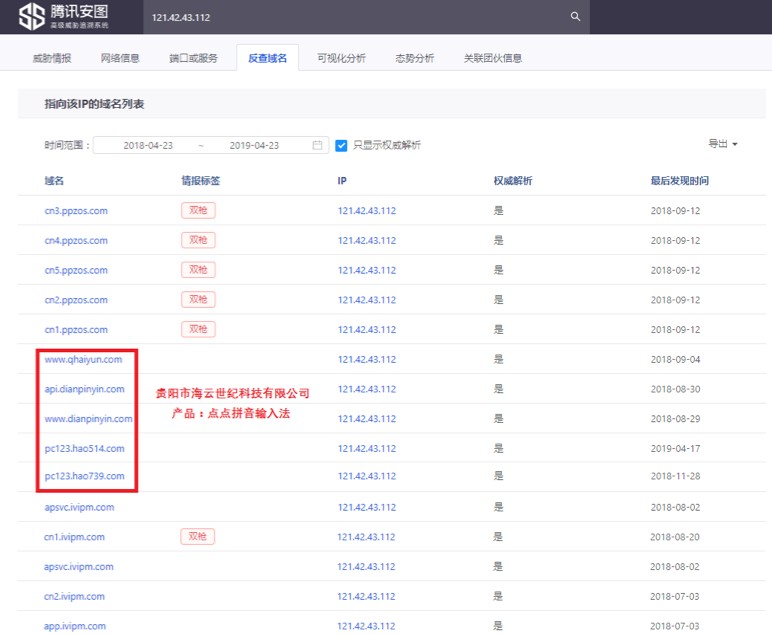Click the search magnifier icon
The height and width of the screenshot is (635, 772).
[575, 17]
